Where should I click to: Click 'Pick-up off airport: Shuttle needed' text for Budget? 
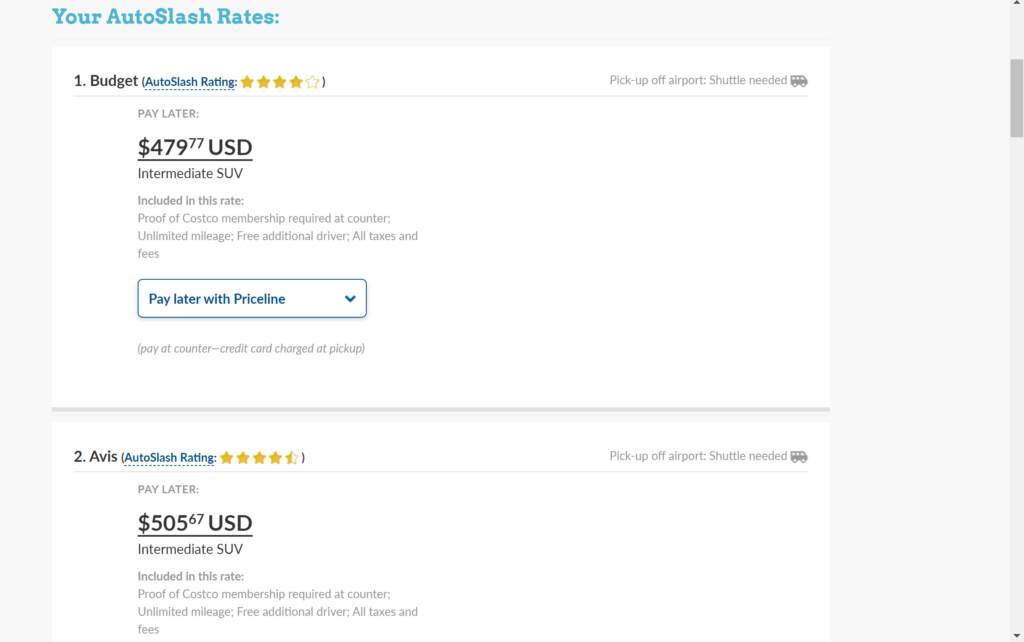698,80
